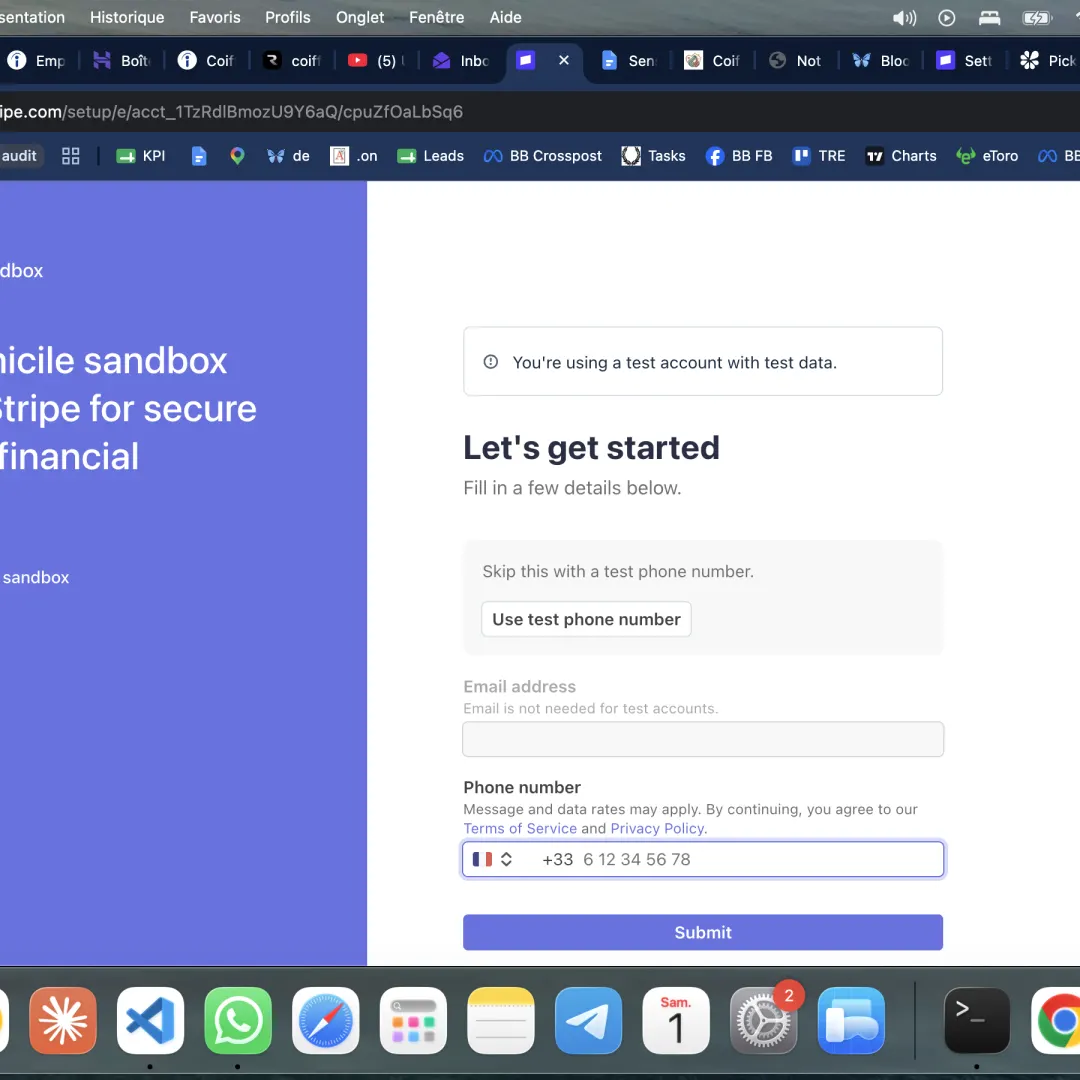Image resolution: width=1080 pixels, height=1080 pixels.
Task: Open Claude app in the Dock
Action: (x=63, y=1020)
